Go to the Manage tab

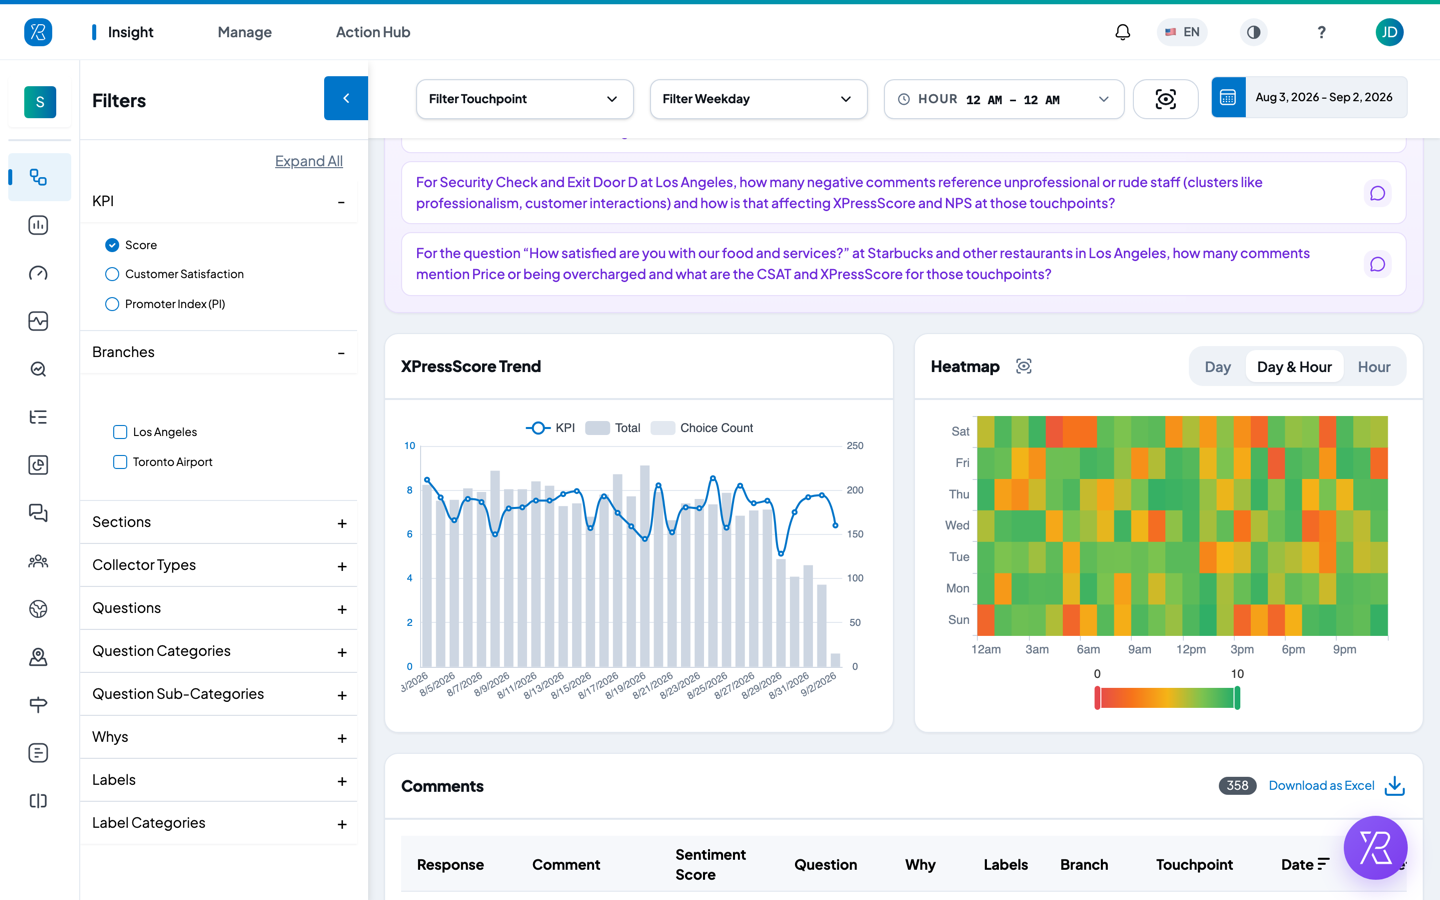(x=244, y=32)
